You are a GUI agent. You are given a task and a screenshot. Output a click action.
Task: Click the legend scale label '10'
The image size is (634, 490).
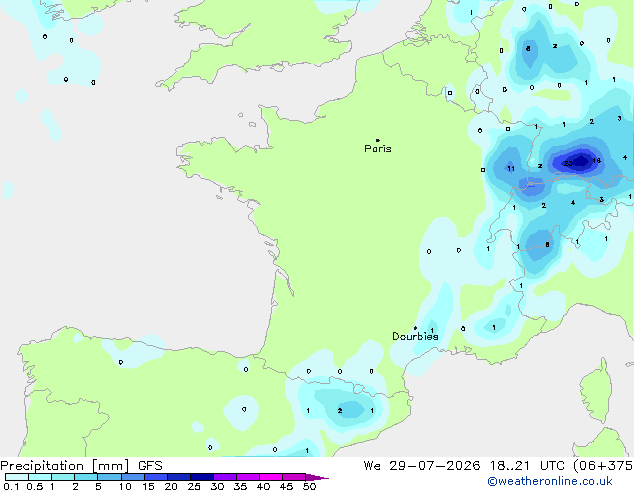coord(125,486)
